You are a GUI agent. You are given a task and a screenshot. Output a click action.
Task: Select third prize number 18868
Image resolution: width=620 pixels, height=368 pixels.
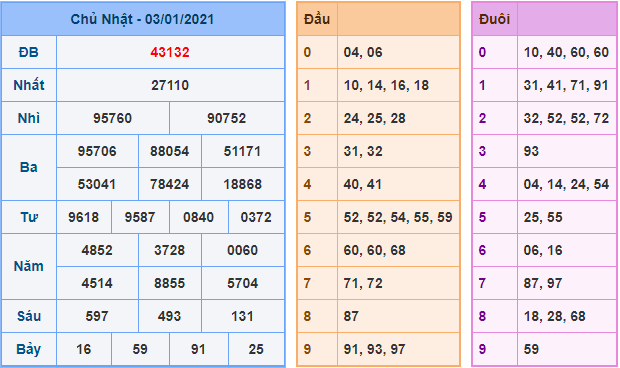tap(242, 184)
